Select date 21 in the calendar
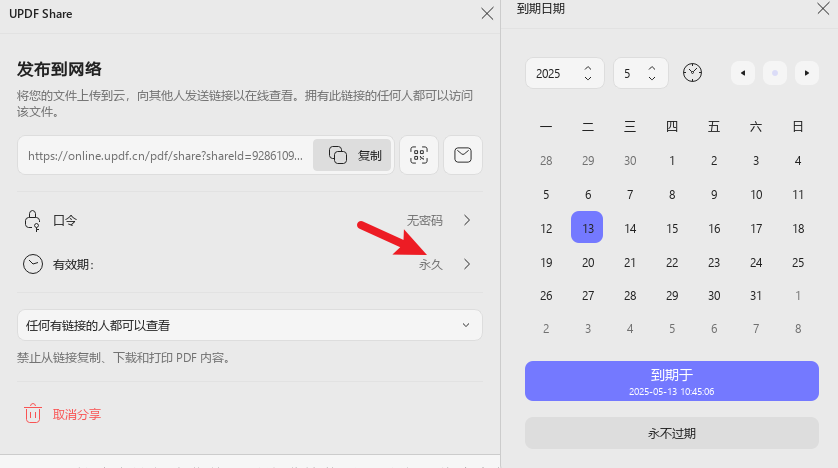This screenshot has height=468, width=838. (x=630, y=262)
